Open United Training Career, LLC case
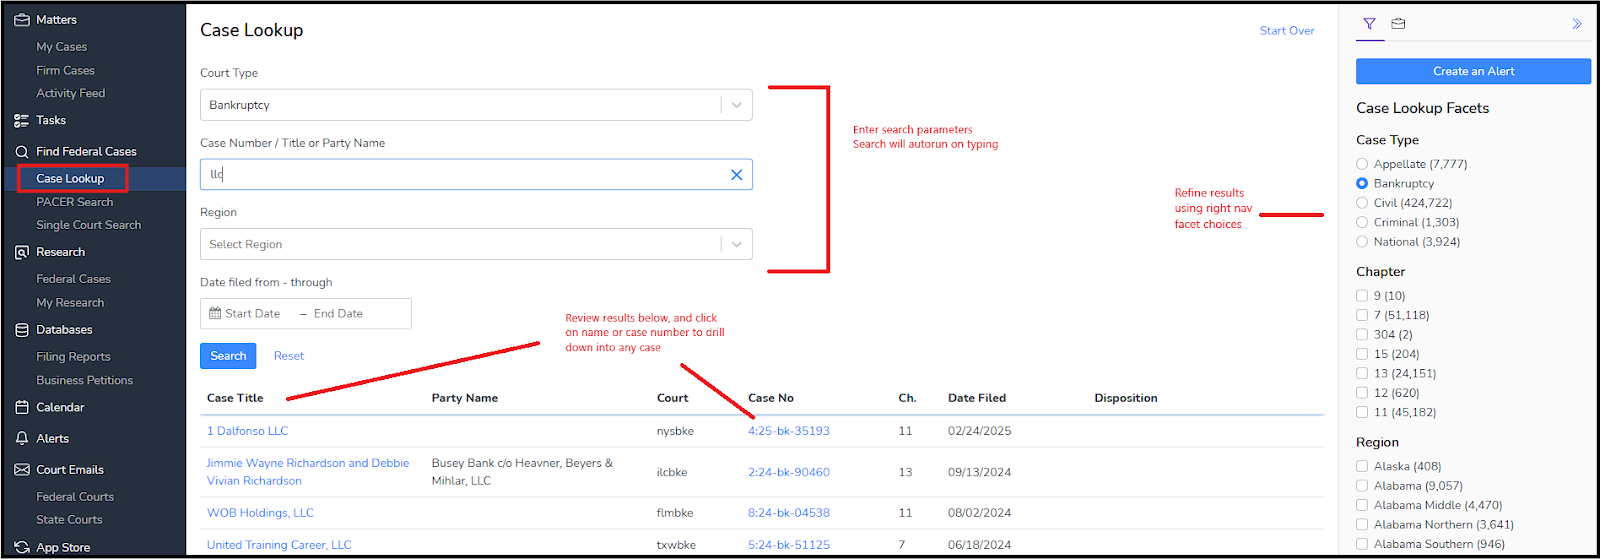 click(279, 545)
